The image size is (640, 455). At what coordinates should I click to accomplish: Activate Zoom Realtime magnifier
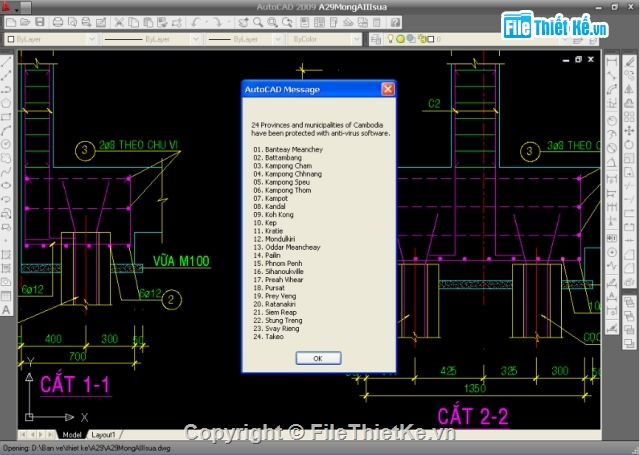258,22
